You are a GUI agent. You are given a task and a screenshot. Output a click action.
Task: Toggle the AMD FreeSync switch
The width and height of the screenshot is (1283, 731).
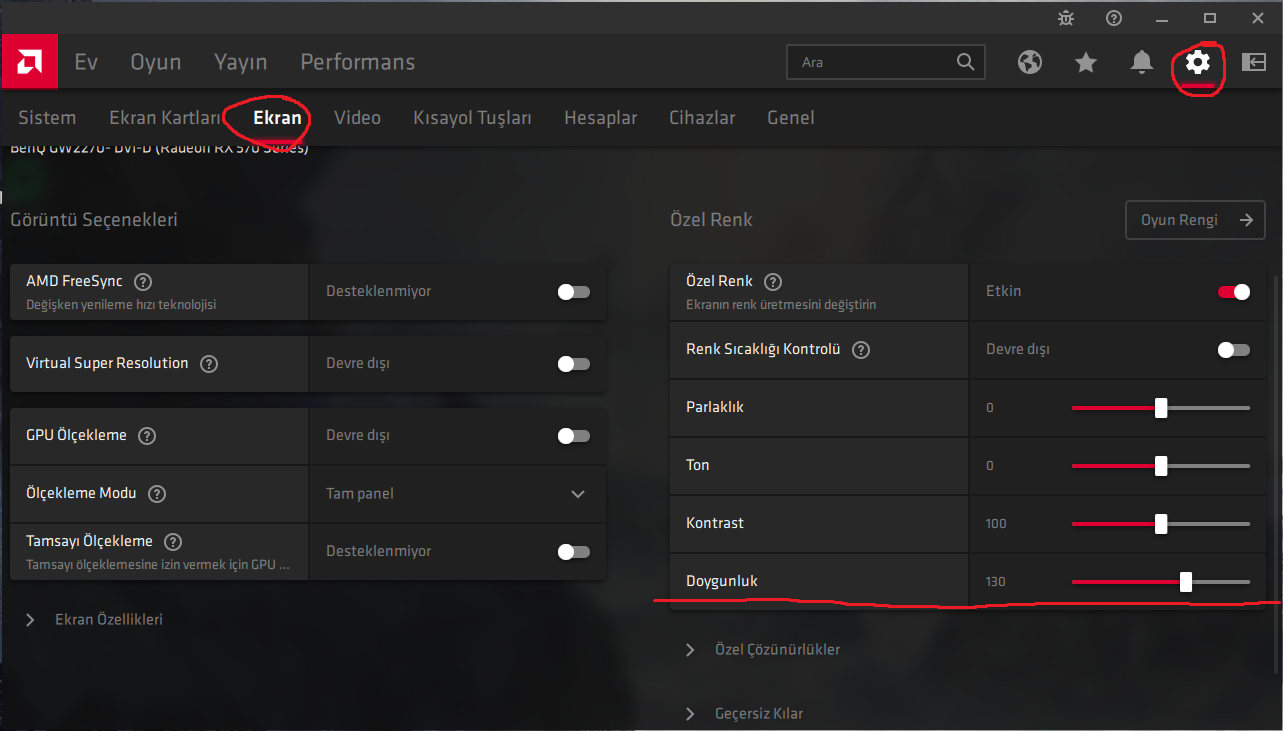tap(574, 292)
